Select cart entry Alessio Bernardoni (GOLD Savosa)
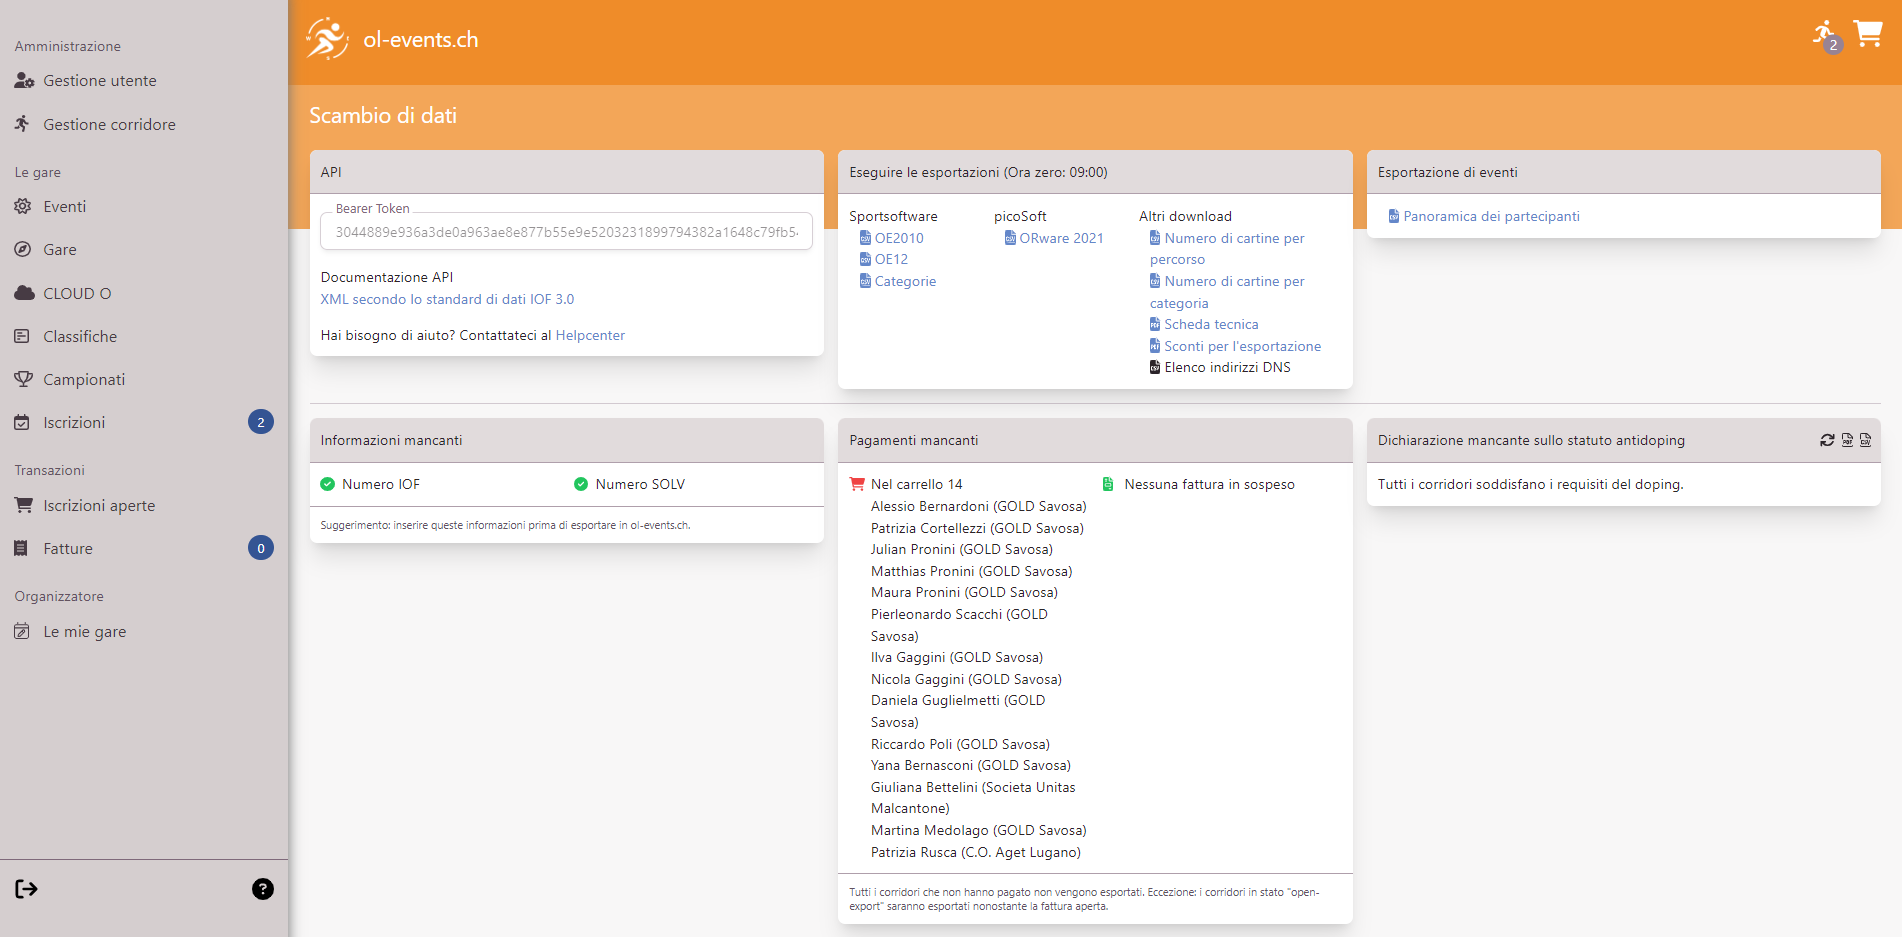The image size is (1902, 937). [978, 506]
